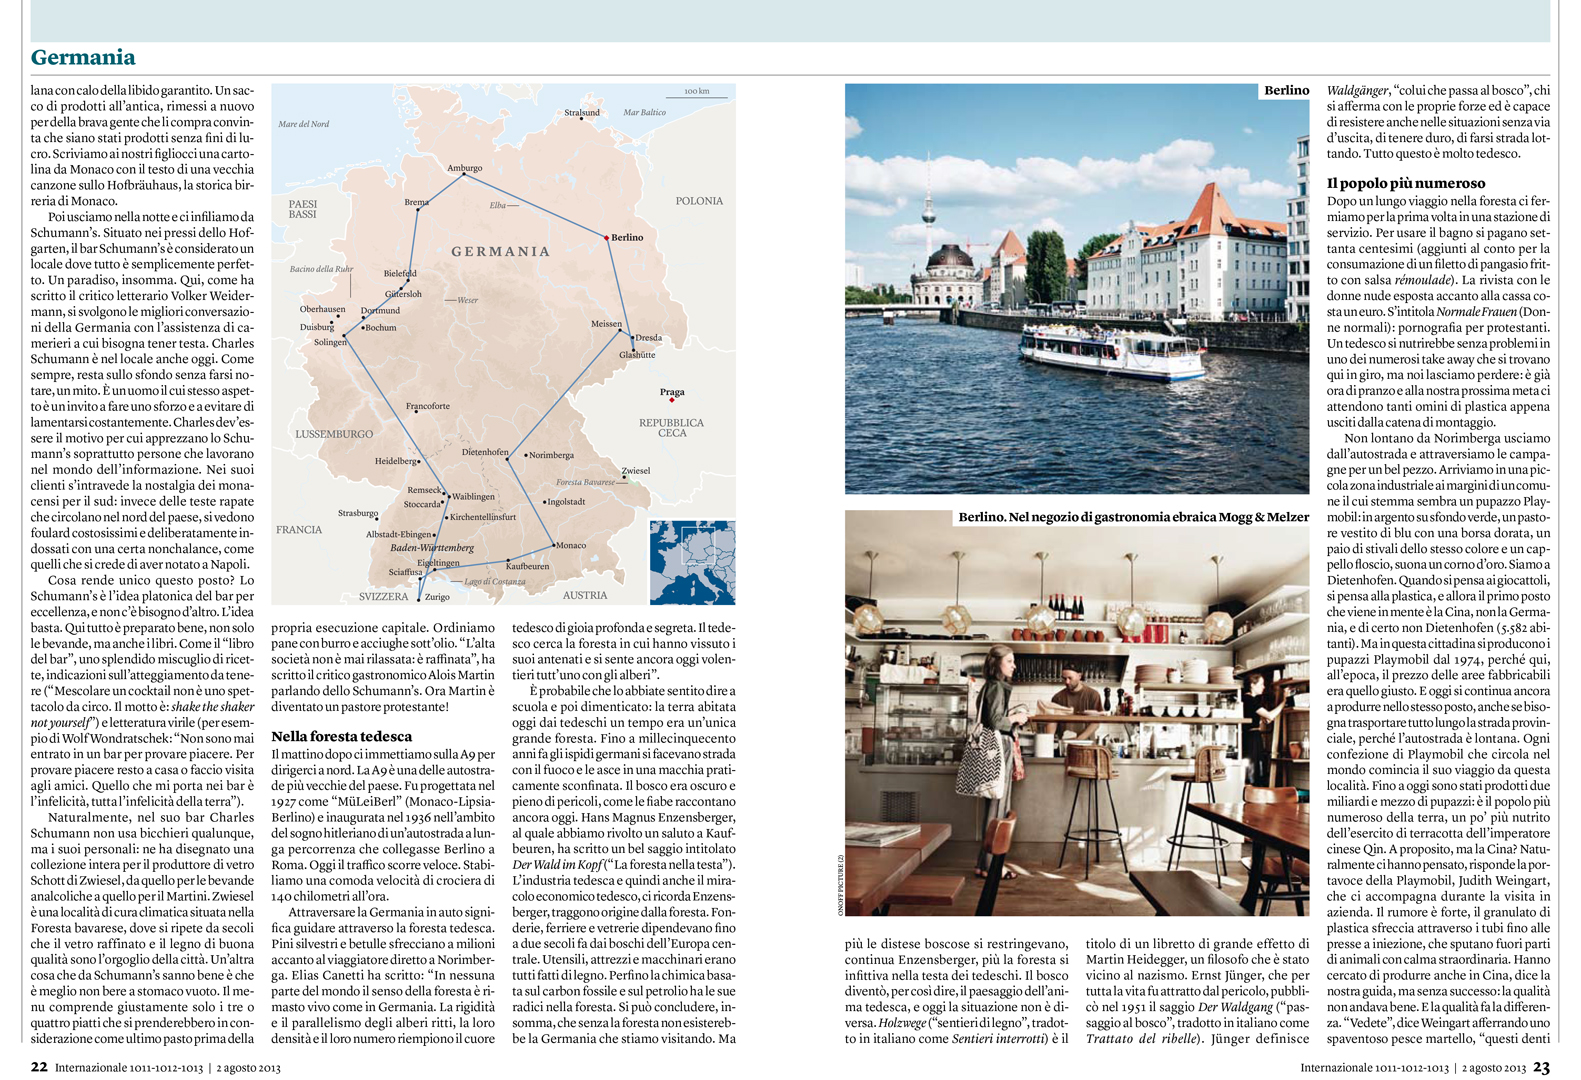Viewport: 1581px width, 1080px height.
Task: Click the Europe inset locator map
Action: pos(691,562)
